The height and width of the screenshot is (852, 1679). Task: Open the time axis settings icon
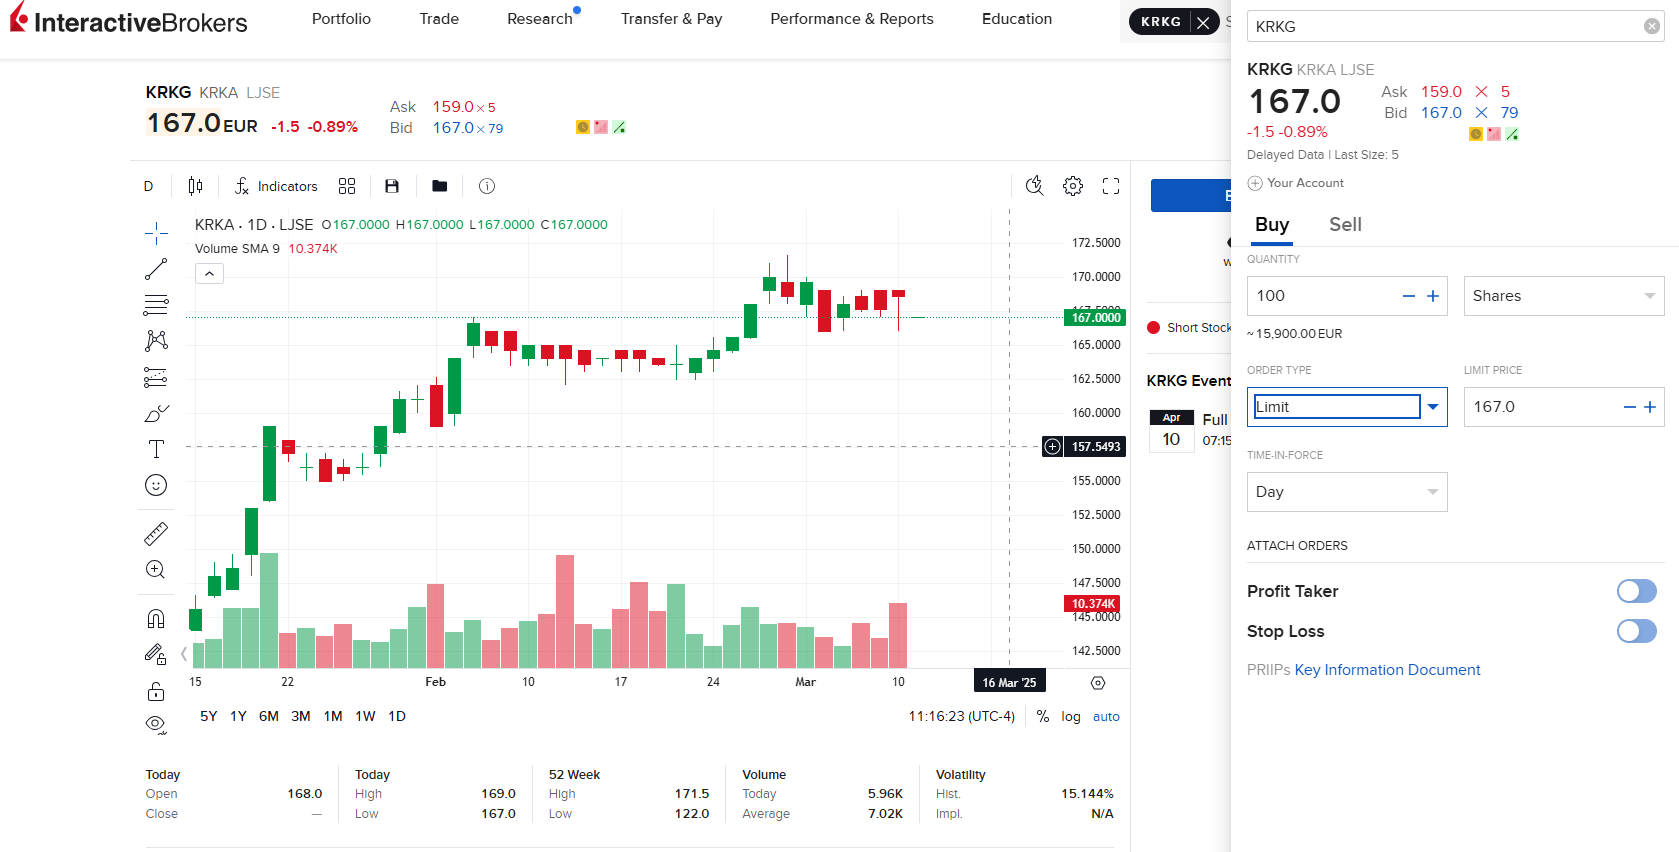(x=1098, y=683)
